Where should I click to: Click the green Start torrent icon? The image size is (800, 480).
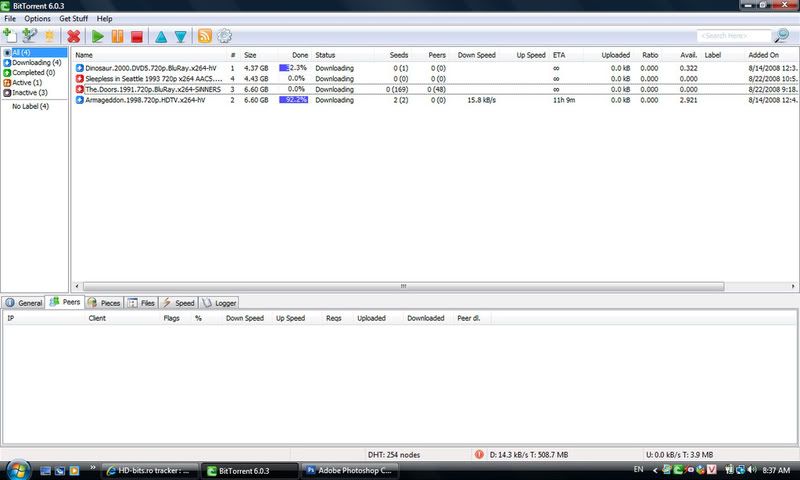(97, 36)
